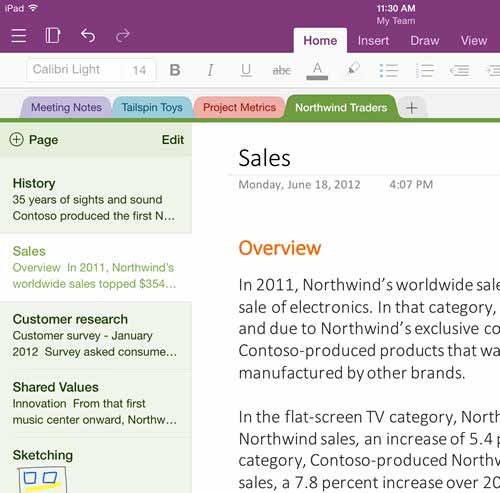Apply bulleted list formatting
This screenshot has height=493, width=500.
[x=389, y=70]
